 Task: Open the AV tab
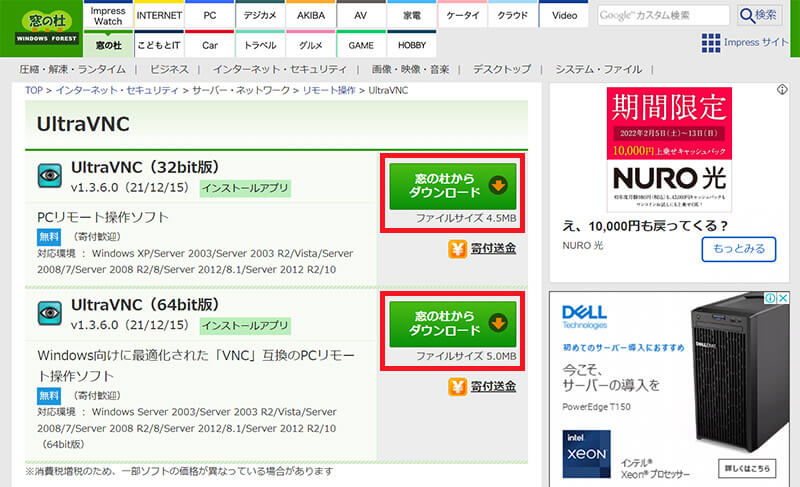(x=361, y=15)
